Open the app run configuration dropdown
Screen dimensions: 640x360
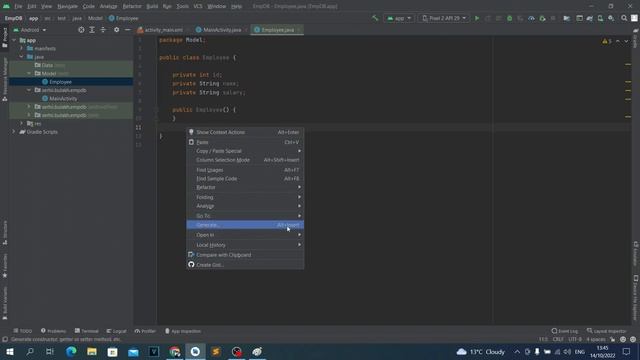click(399, 18)
